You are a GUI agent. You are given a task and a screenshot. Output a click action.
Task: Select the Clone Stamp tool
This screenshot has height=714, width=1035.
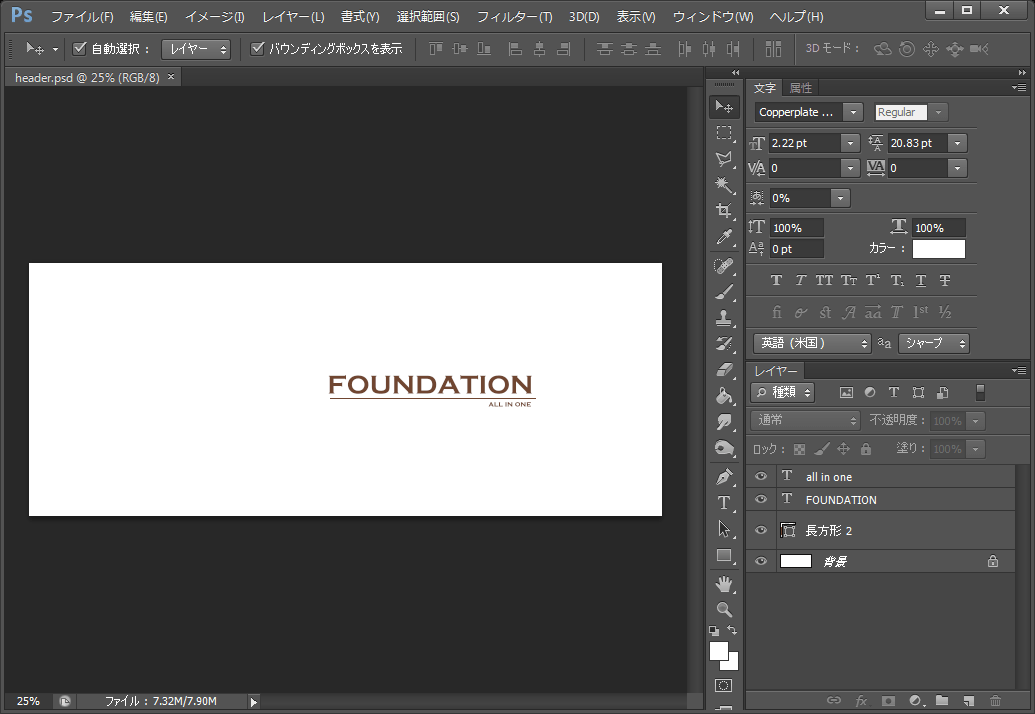pyautogui.click(x=724, y=318)
